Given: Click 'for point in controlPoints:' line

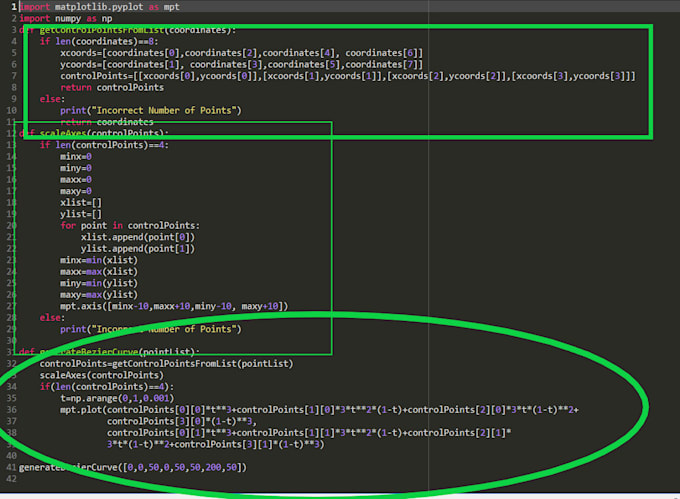Looking at the screenshot, I should [x=130, y=226].
